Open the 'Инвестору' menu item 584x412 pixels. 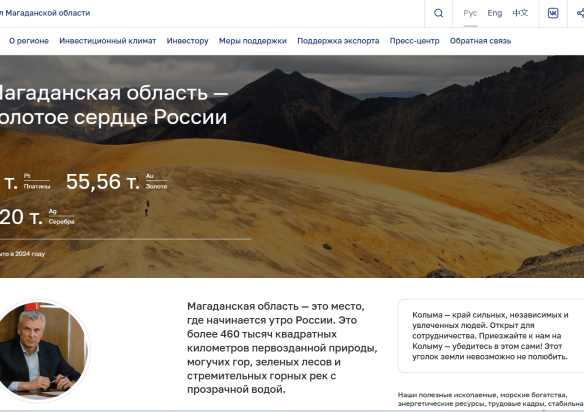click(187, 41)
